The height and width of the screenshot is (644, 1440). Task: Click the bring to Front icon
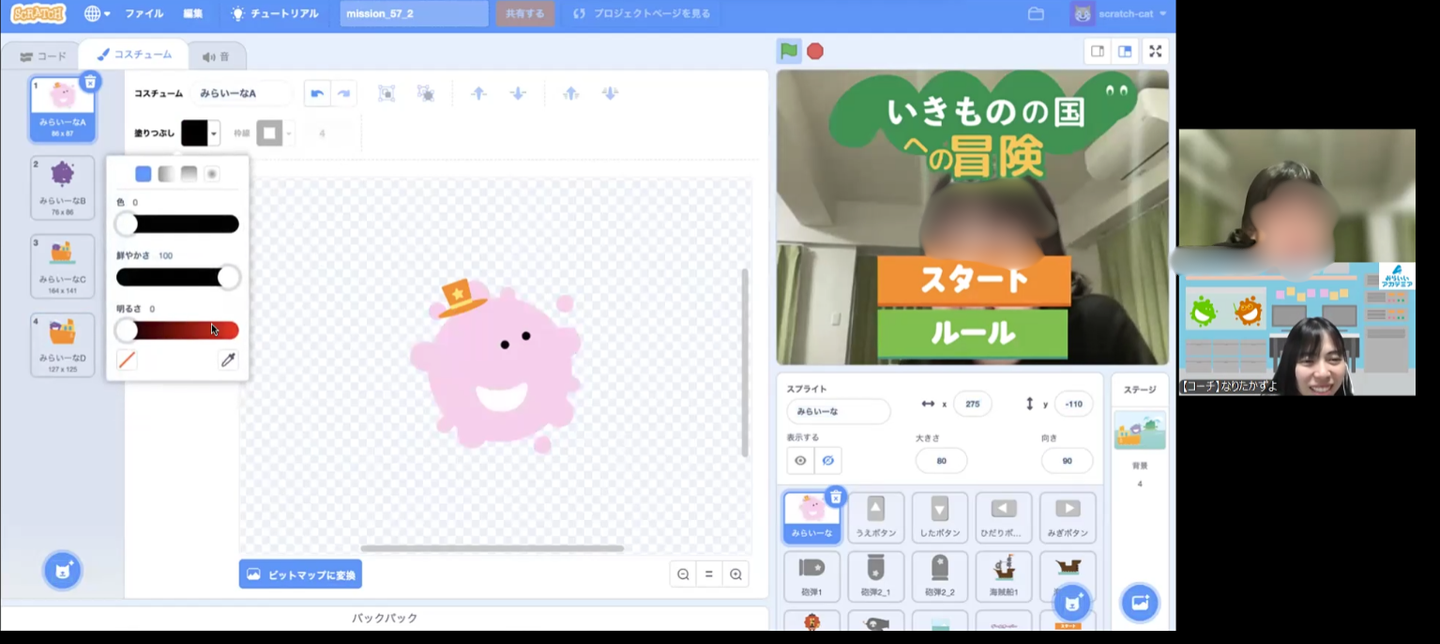click(x=571, y=93)
